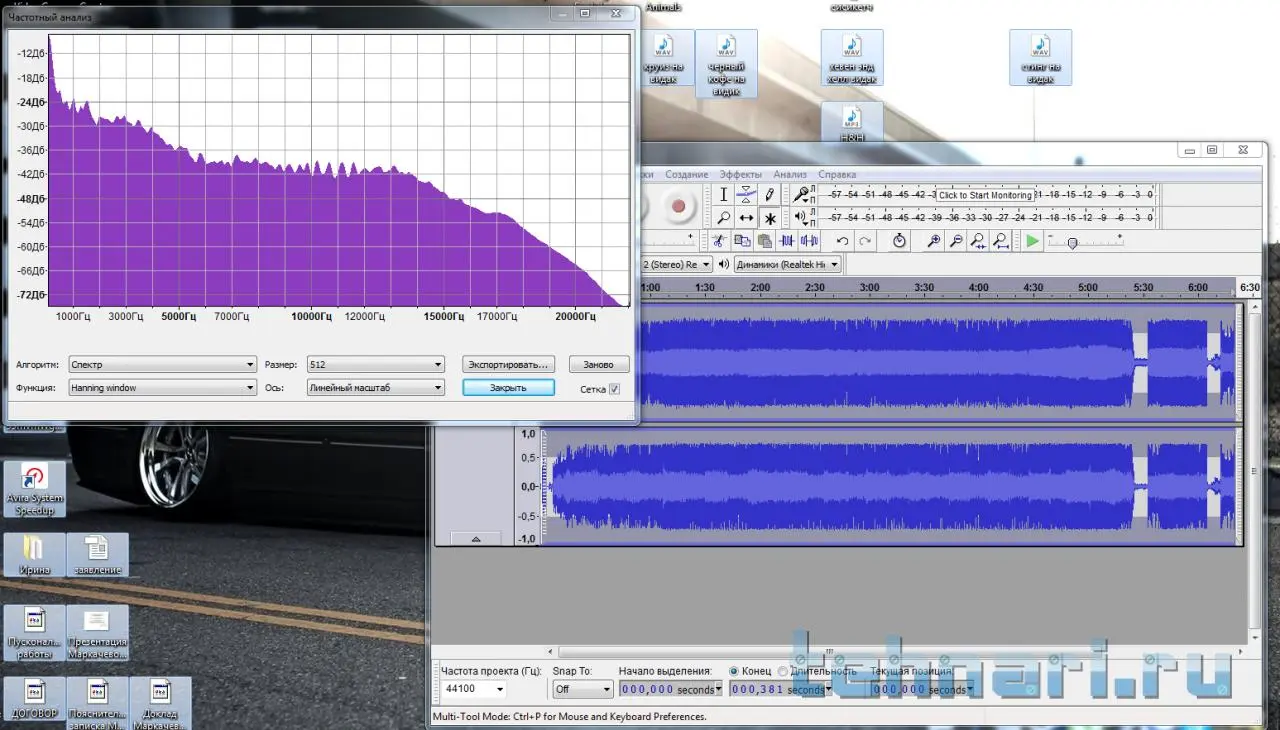The image size is (1280, 730).
Task: Activate the Multi-Tool asterisk icon
Action: coord(770,218)
